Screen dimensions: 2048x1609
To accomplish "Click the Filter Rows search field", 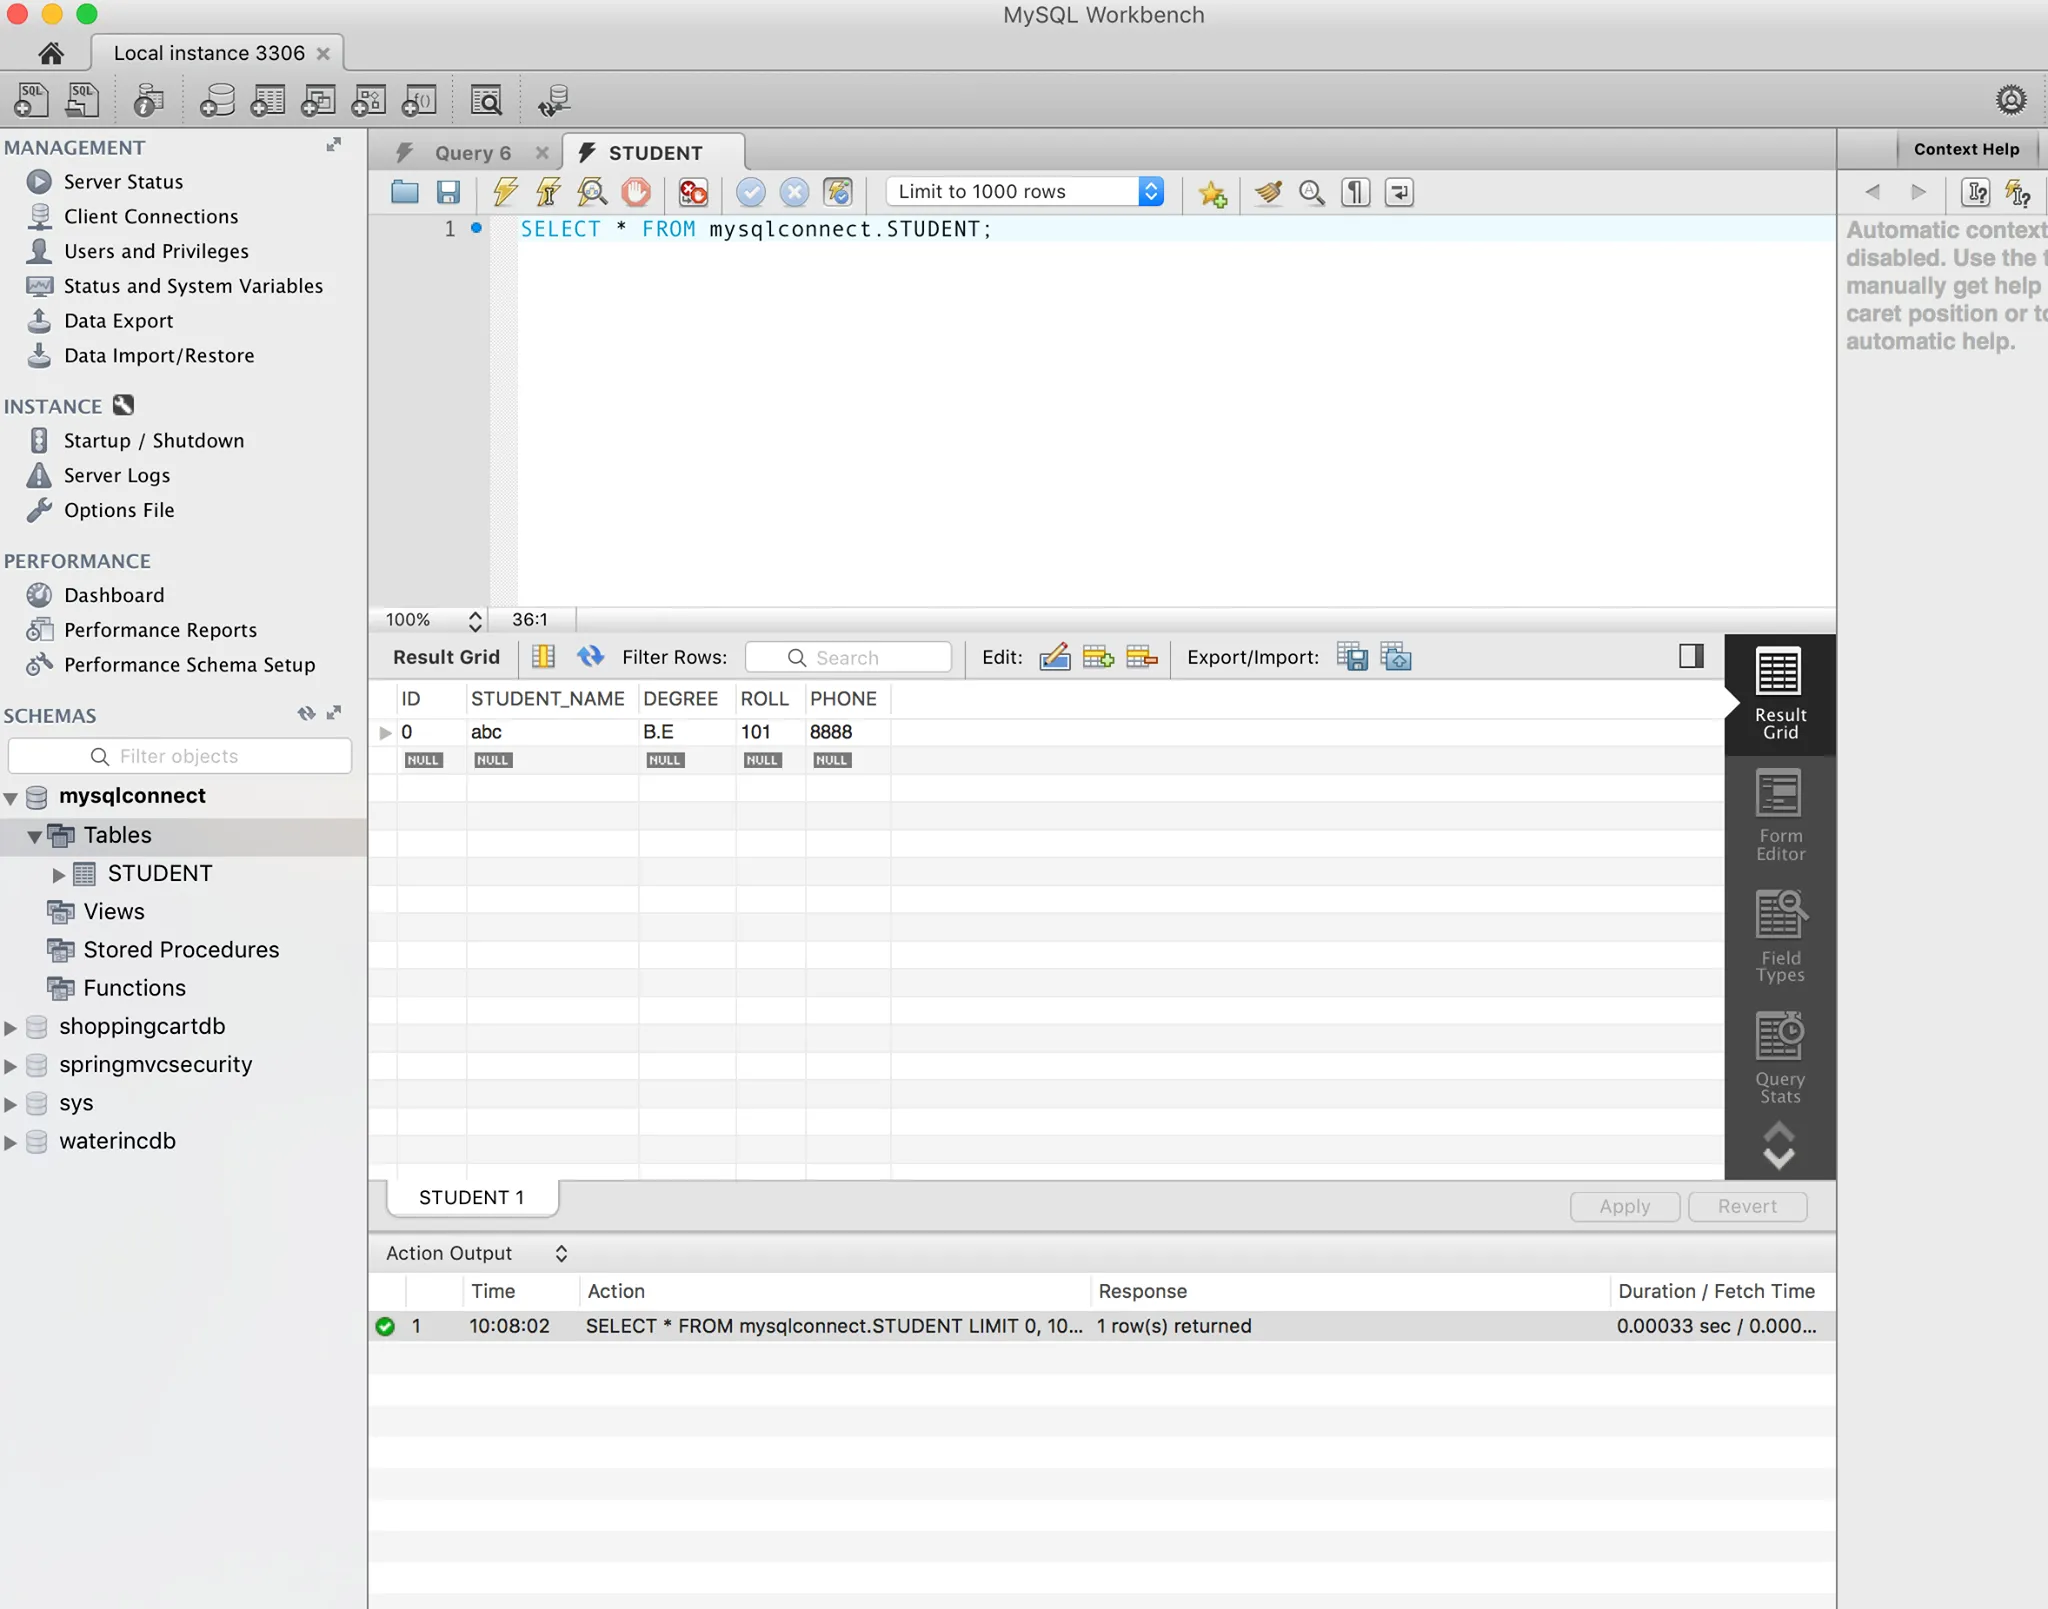I will pyautogui.click(x=848, y=657).
